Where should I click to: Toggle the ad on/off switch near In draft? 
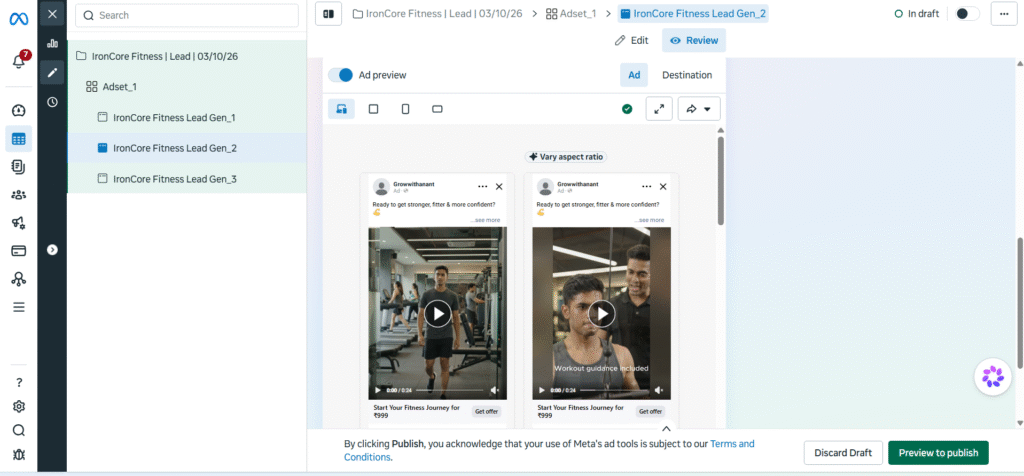(x=967, y=14)
